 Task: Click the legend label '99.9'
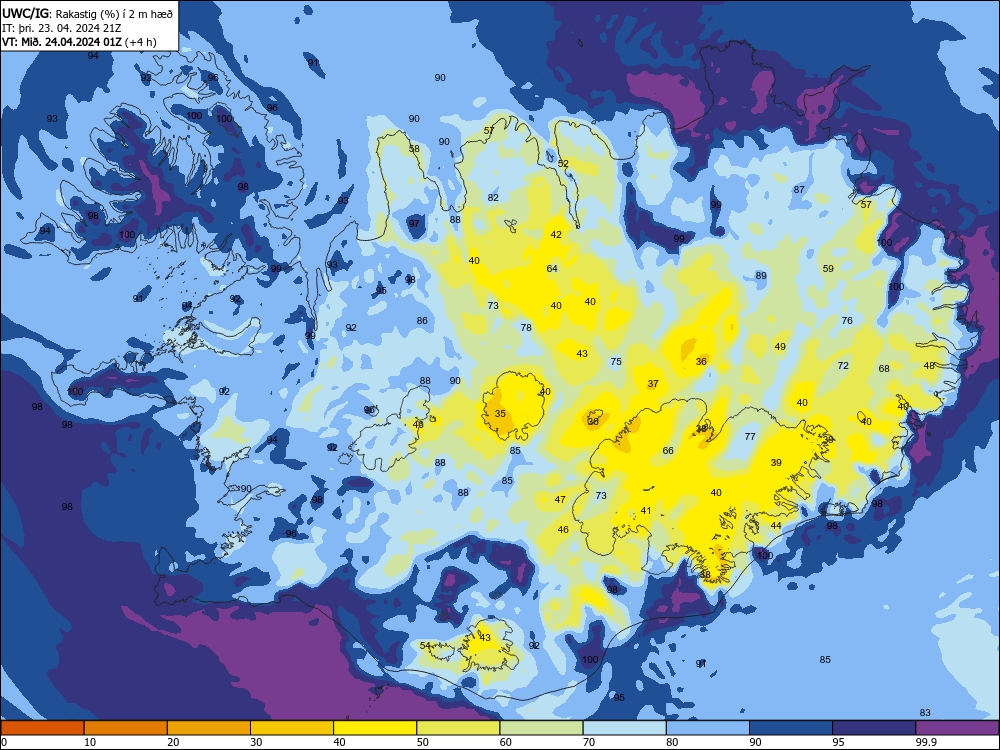pyautogui.click(x=925, y=742)
